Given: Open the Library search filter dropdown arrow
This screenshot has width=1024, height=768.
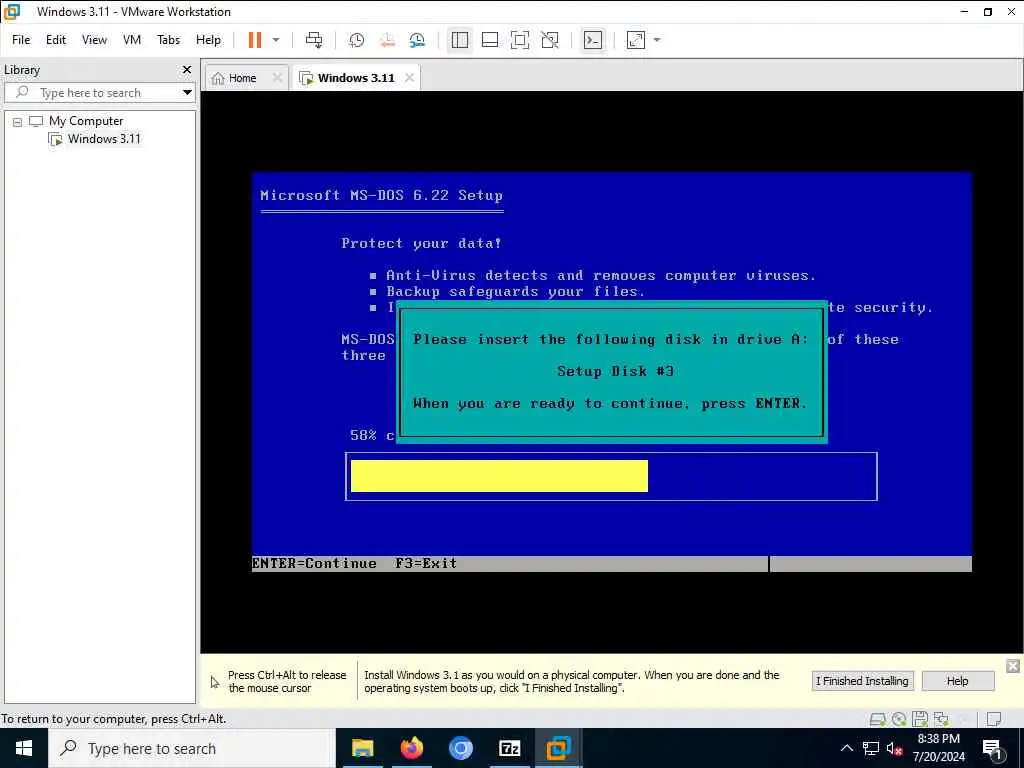Looking at the screenshot, I should (187, 93).
